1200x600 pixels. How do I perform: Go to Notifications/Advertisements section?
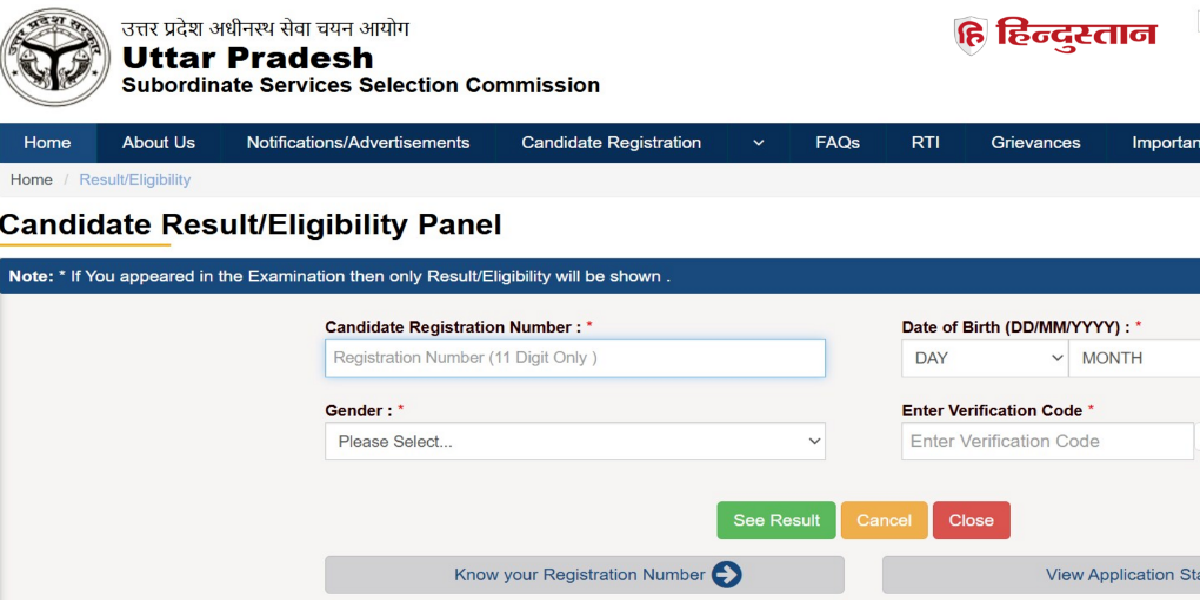[358, 143]
